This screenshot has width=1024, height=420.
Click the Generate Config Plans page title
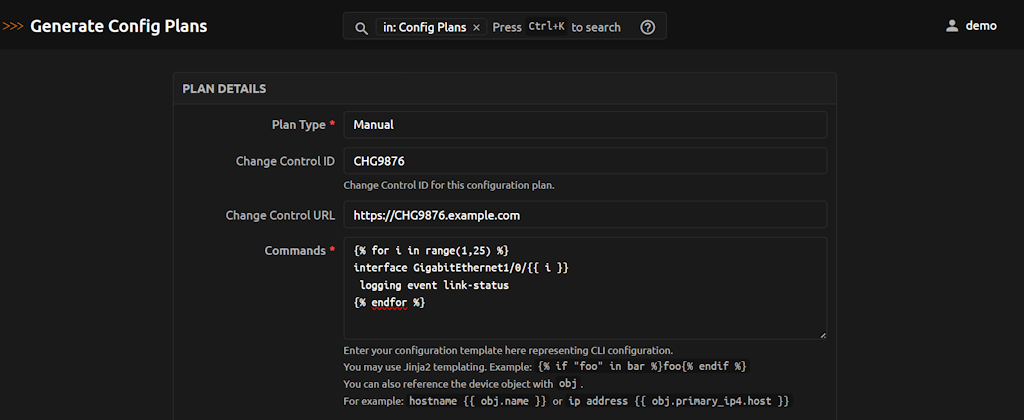coord(119,26)
